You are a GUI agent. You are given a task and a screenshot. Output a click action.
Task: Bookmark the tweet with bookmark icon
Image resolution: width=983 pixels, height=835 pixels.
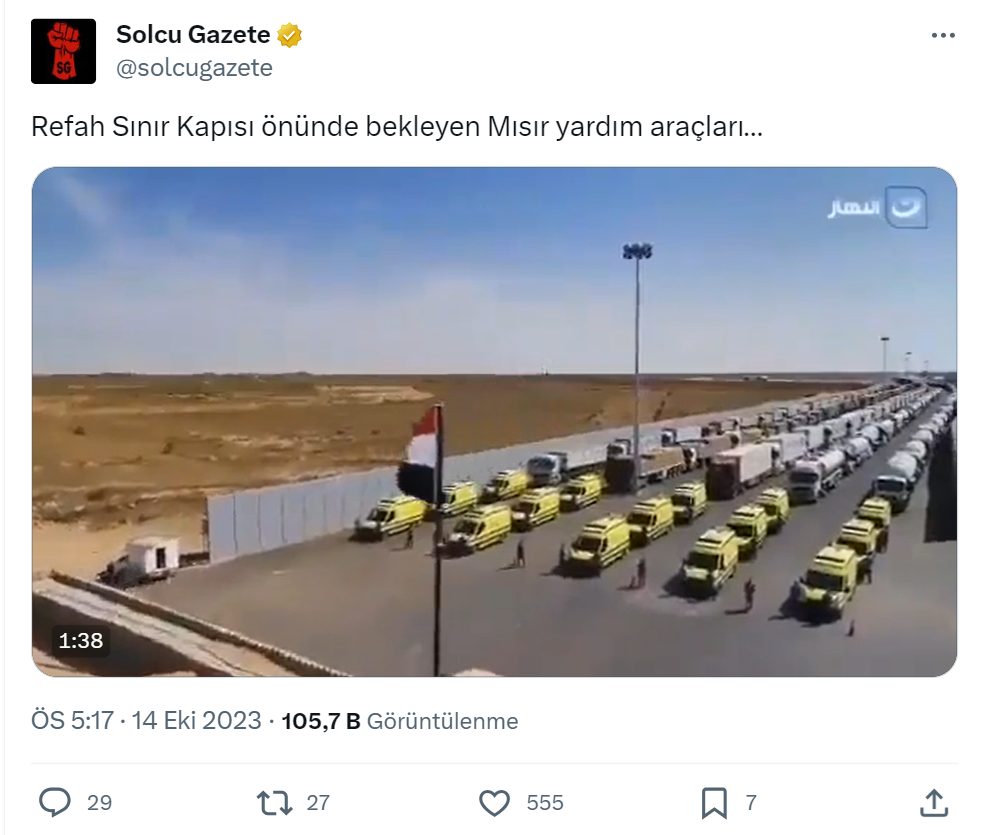(x=714, y=803)
